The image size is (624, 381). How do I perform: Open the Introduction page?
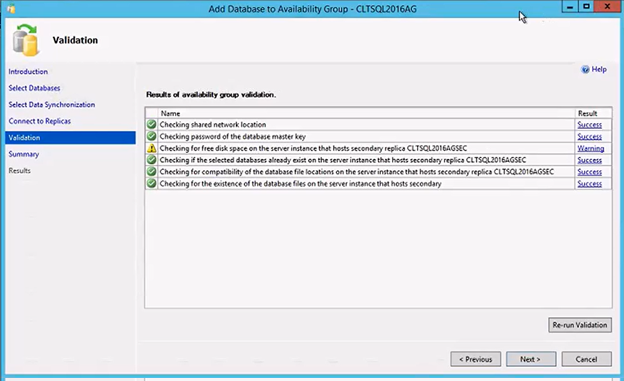(x=28, y=72)
